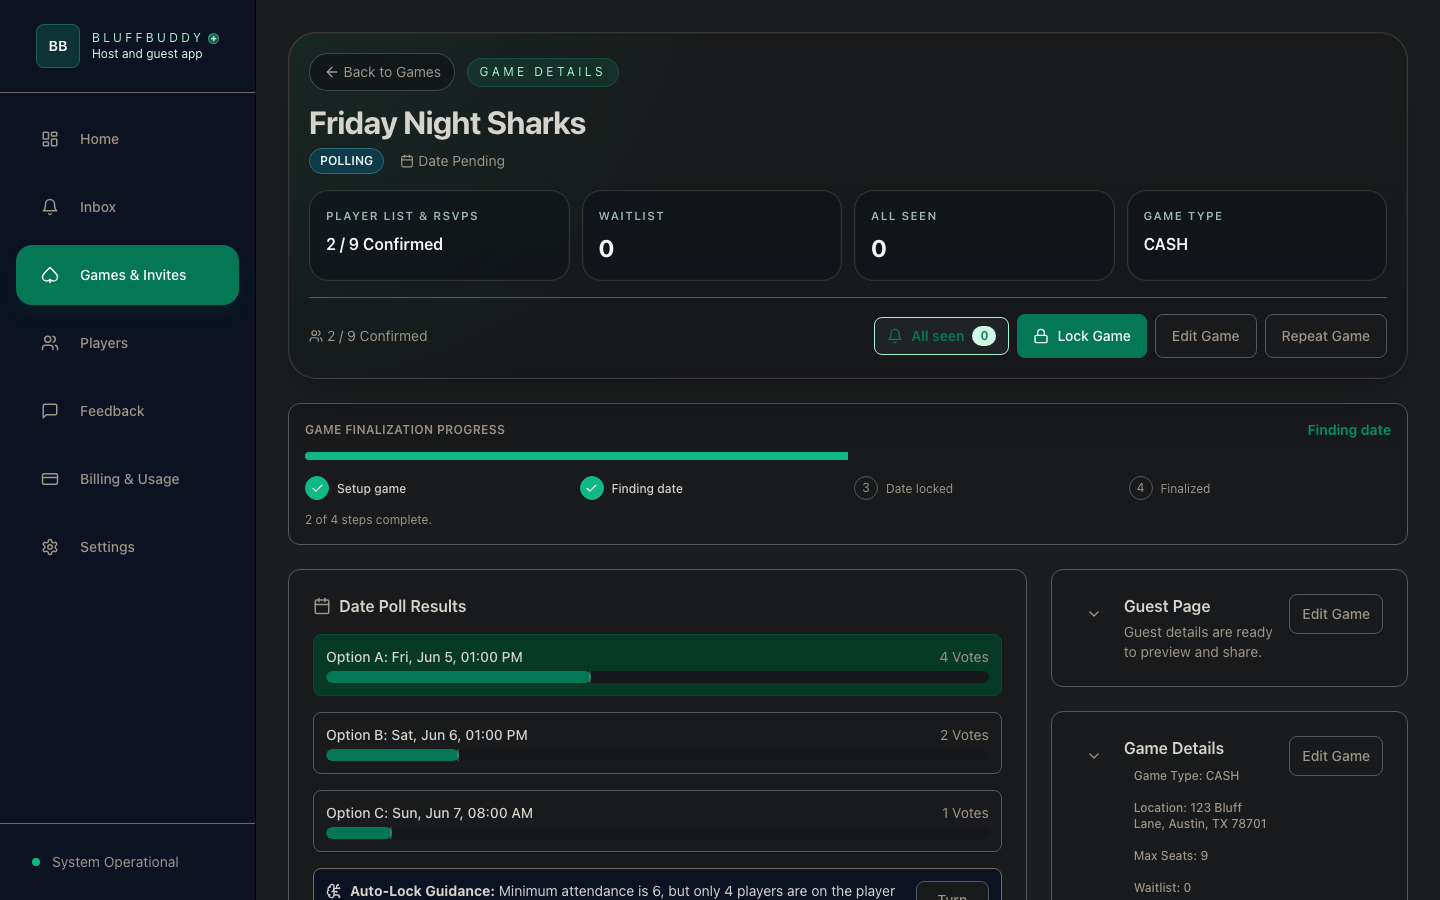Screen dimensions: 1440x900
Task: Click the Games & Invites spade icon
Action: click(x=50, y=275)
